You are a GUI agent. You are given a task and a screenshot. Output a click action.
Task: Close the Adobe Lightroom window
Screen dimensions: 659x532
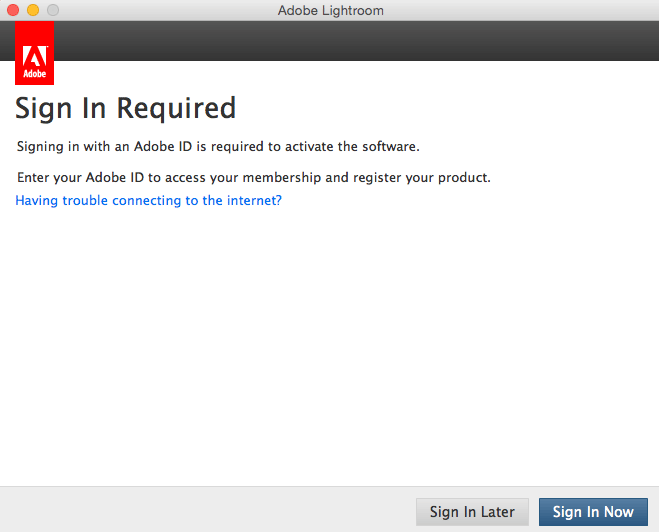point(13,10)
